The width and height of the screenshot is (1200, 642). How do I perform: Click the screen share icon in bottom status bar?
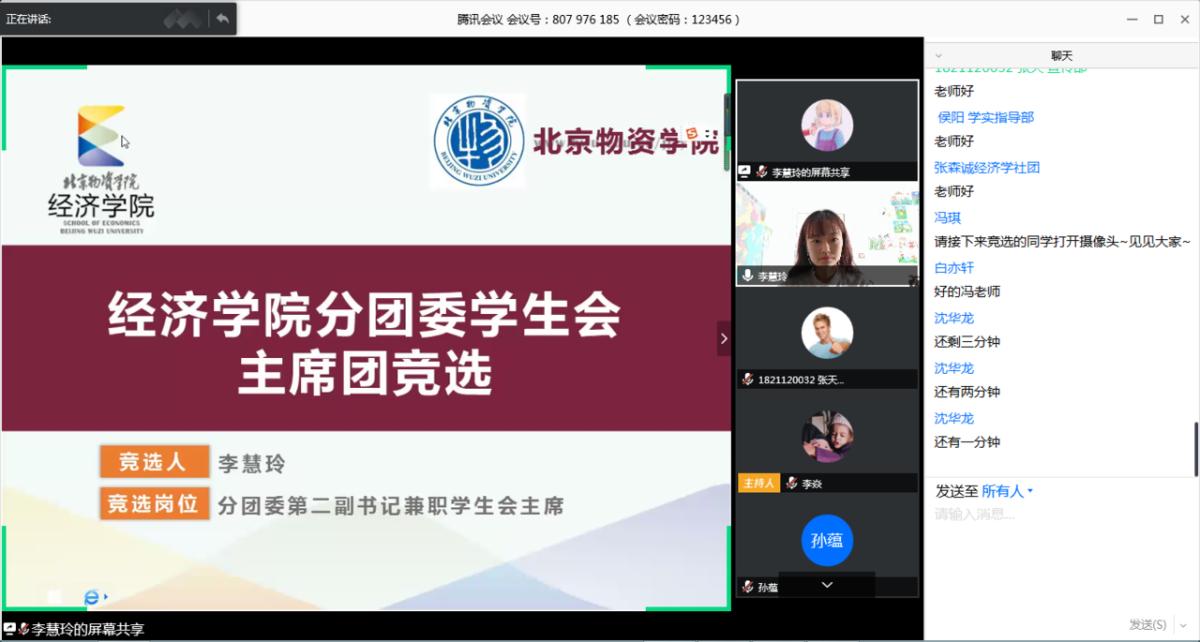pyautogui.click(x=9, y=629)
